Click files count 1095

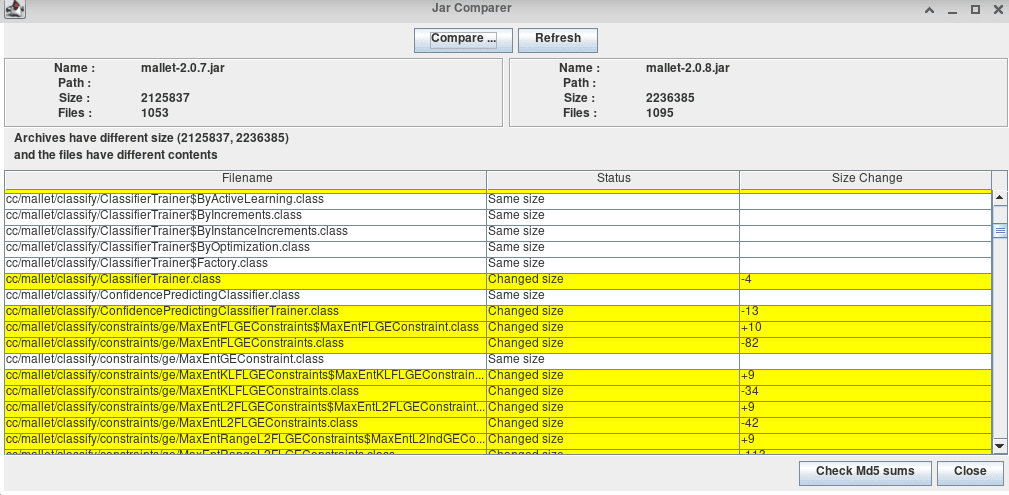[660, 113]
